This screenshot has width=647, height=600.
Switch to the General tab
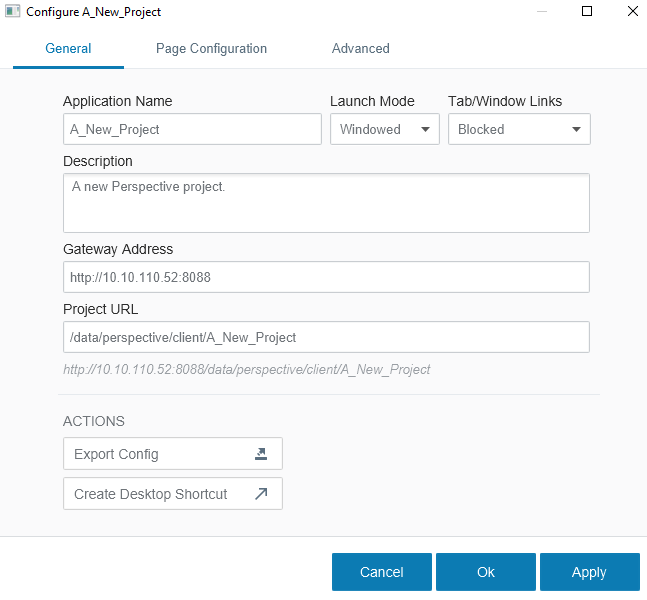click(68, 49)
